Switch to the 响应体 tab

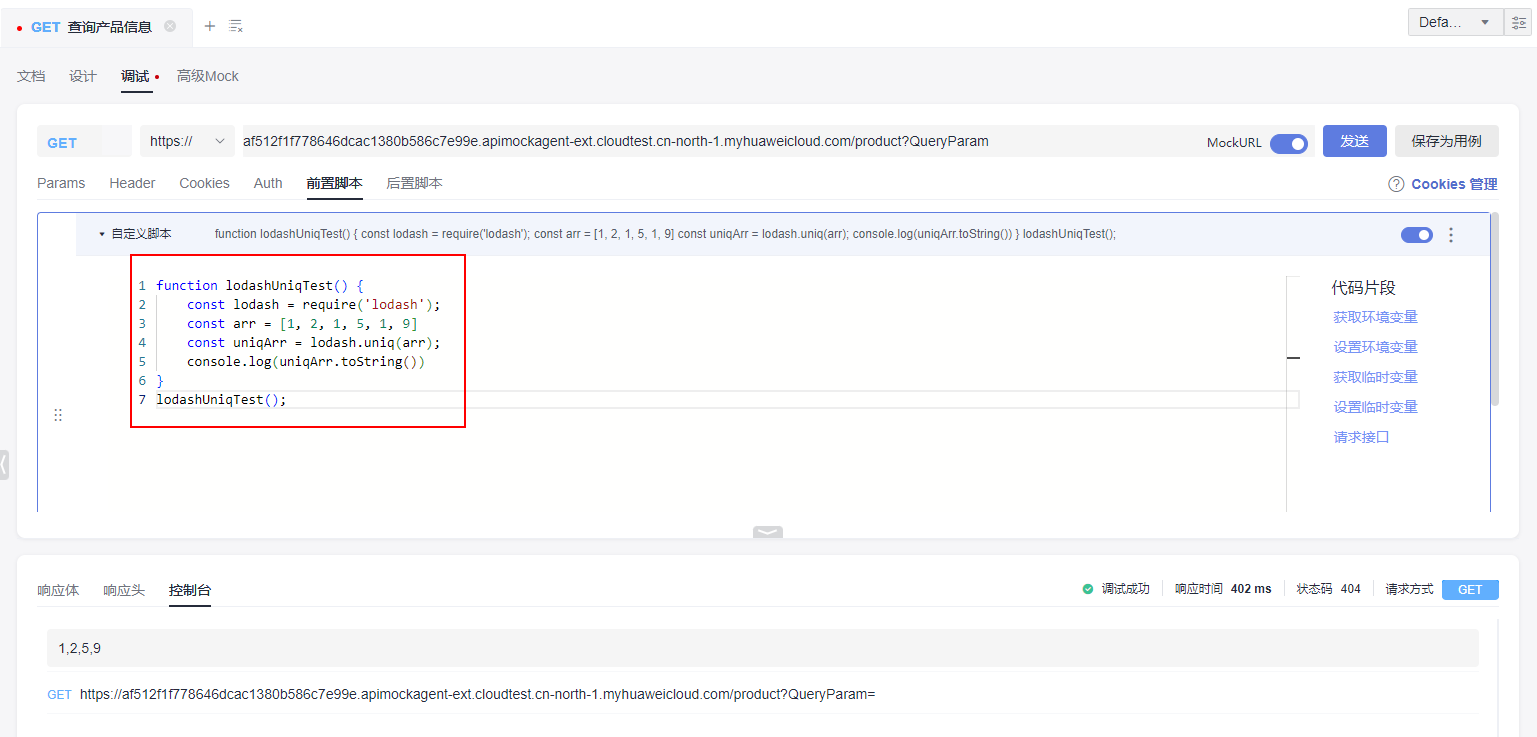click(x=58, y=590)
